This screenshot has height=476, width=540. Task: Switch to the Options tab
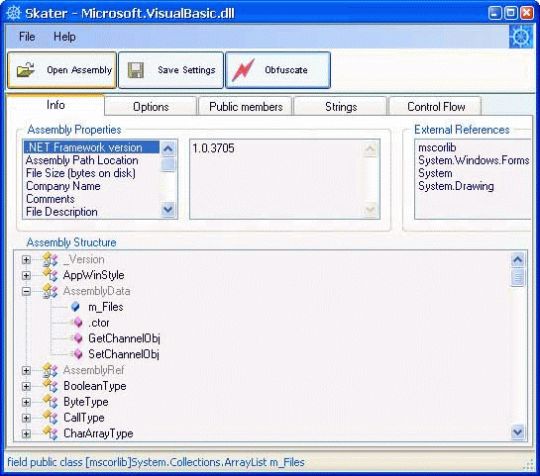[x=151, y=106]
